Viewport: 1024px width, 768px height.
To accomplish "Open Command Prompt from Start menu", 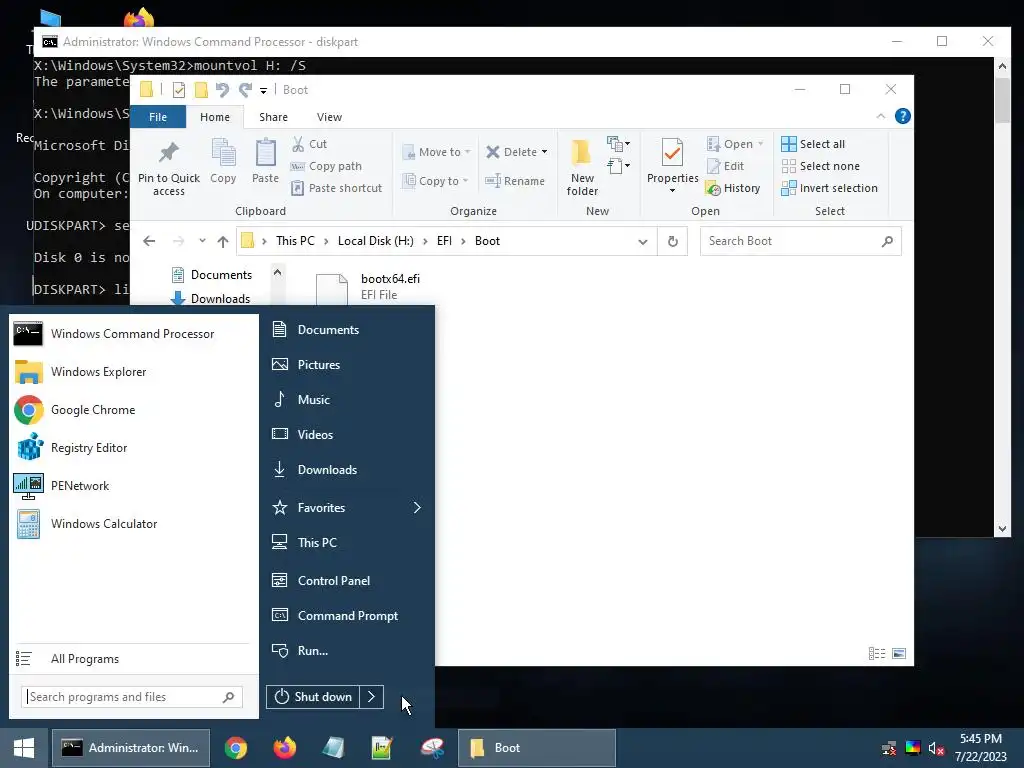I will (348, 616).
